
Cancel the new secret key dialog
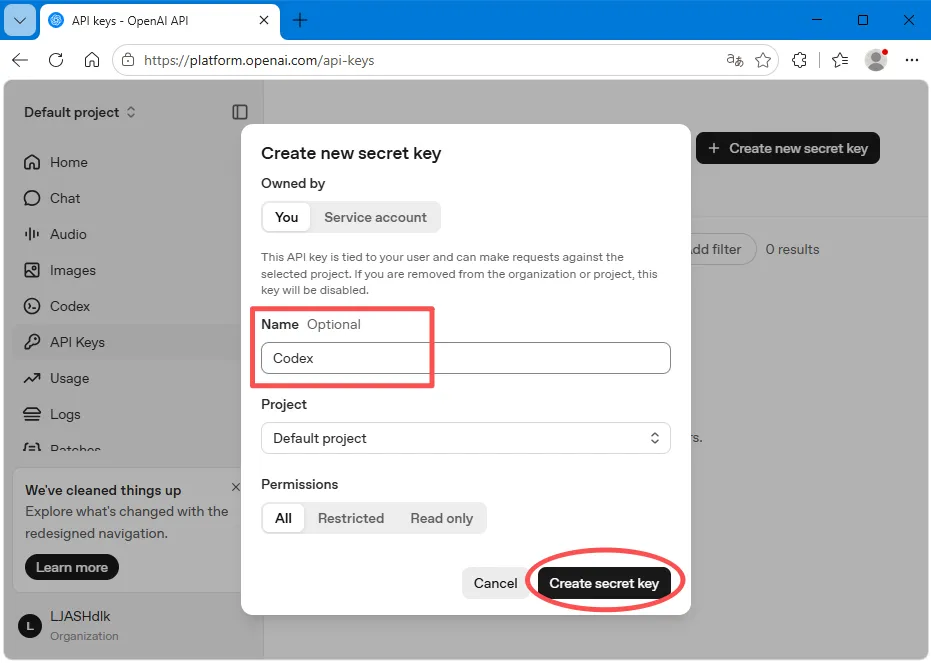(x=495, y=583)
